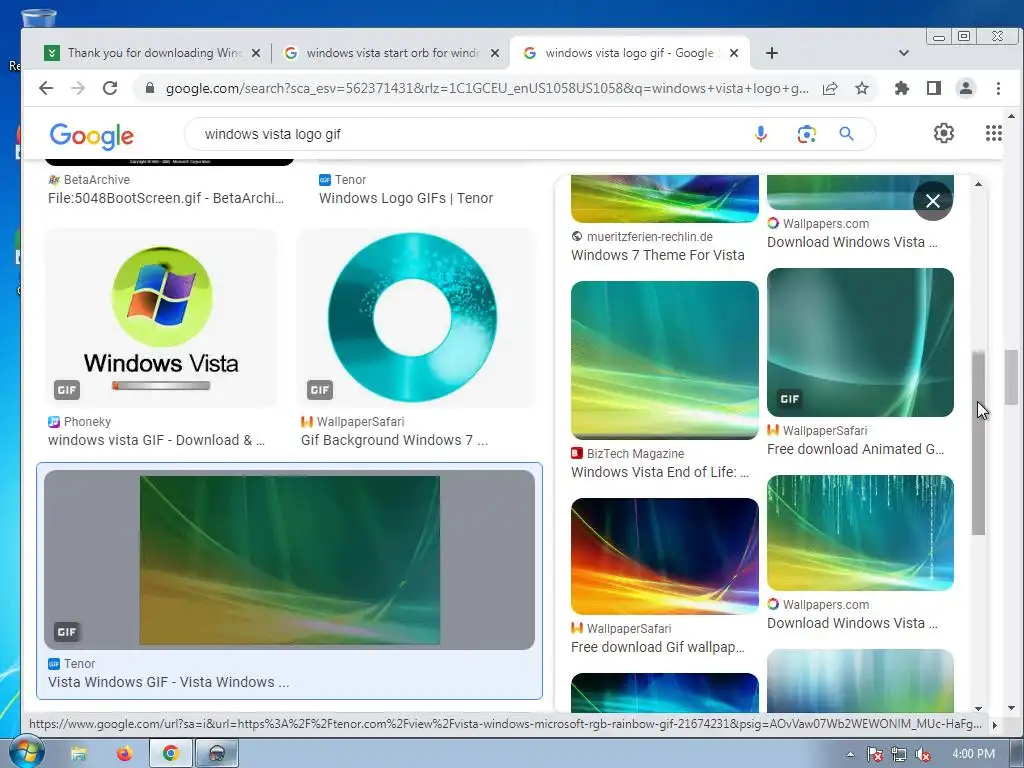Open the Chrome profile avatar
This screenshot has height=768, width=1024.
(x=965, y=88)
